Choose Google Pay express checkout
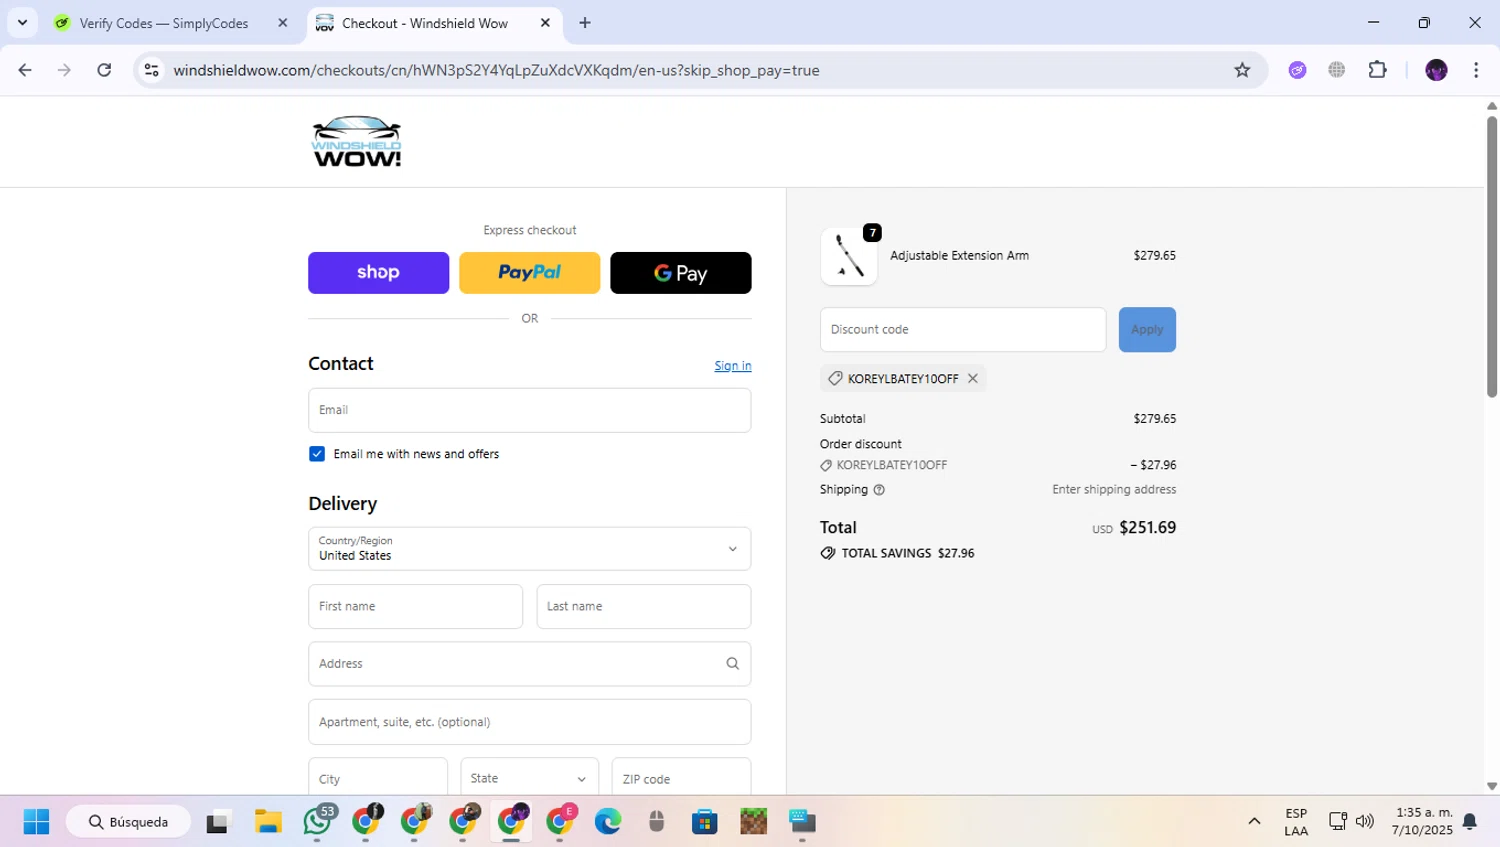Viewport: 1500px width, 847px height. point(680,273)
